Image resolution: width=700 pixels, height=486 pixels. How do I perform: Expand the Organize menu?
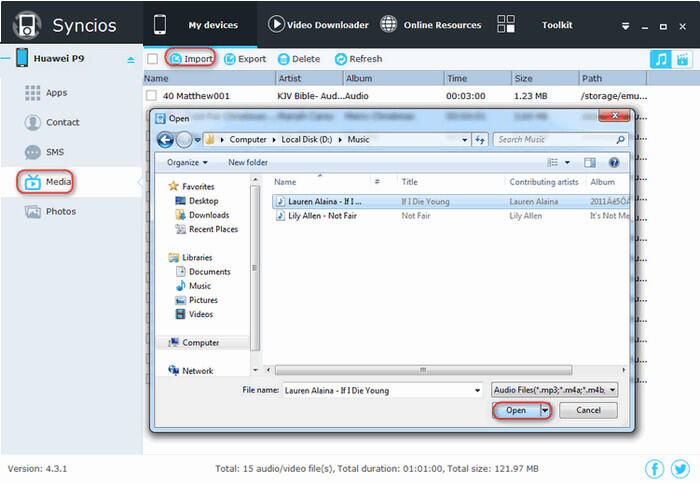tap(187, 162)
